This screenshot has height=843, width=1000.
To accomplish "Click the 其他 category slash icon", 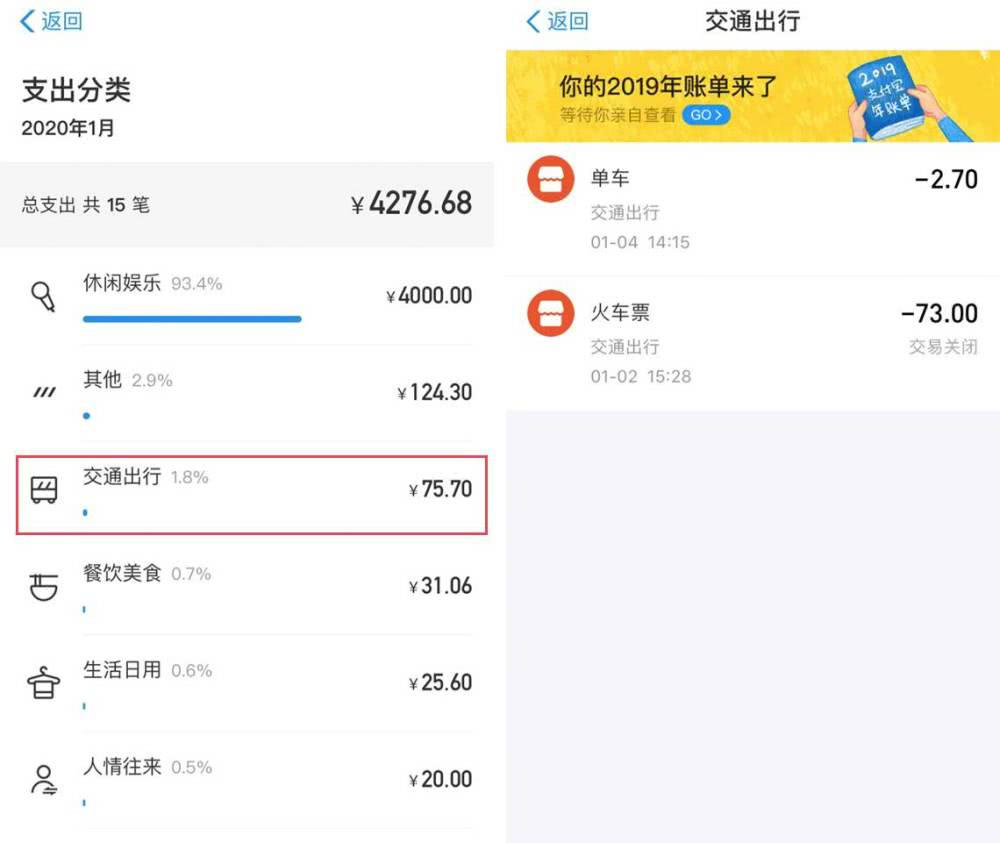I will [x=44, y=393].
